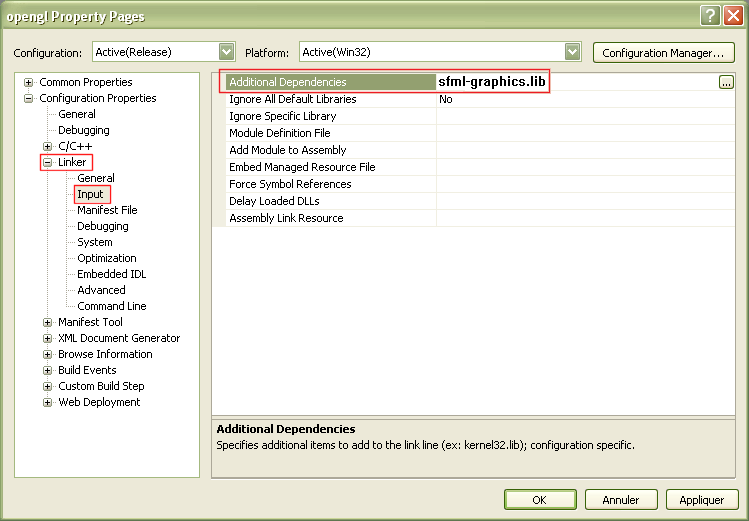Collapse the Linker node
The height and width of the screenshot is (521, 749).
coord(48,162)
